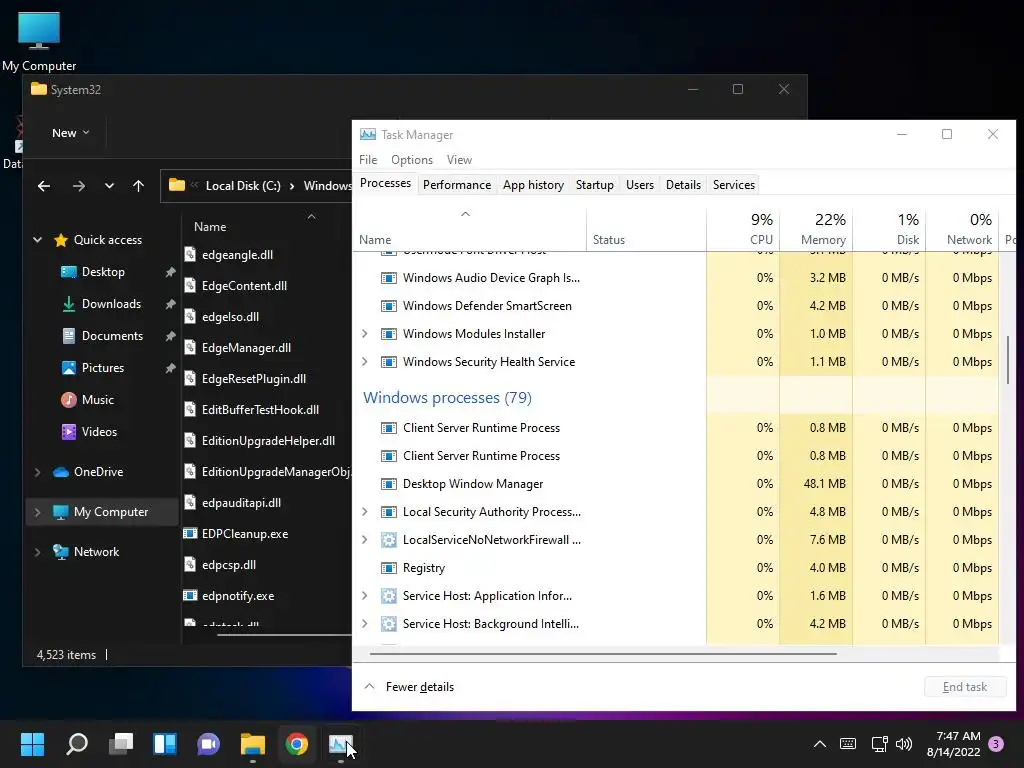Expand Local Security Authority Process
This screenshot has height=768, width=1024.
pyautogui.click(x=365, y=512)
